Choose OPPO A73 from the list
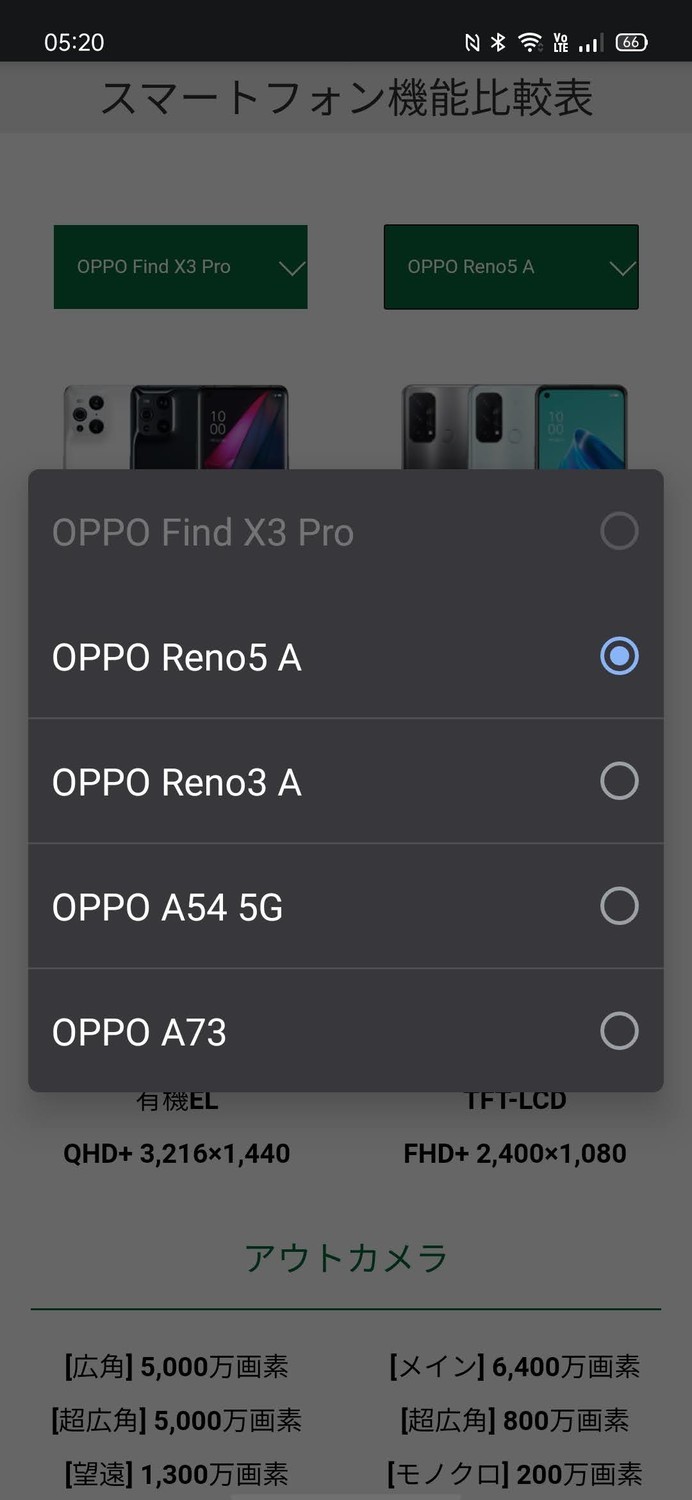 [x=346, y=1031]
